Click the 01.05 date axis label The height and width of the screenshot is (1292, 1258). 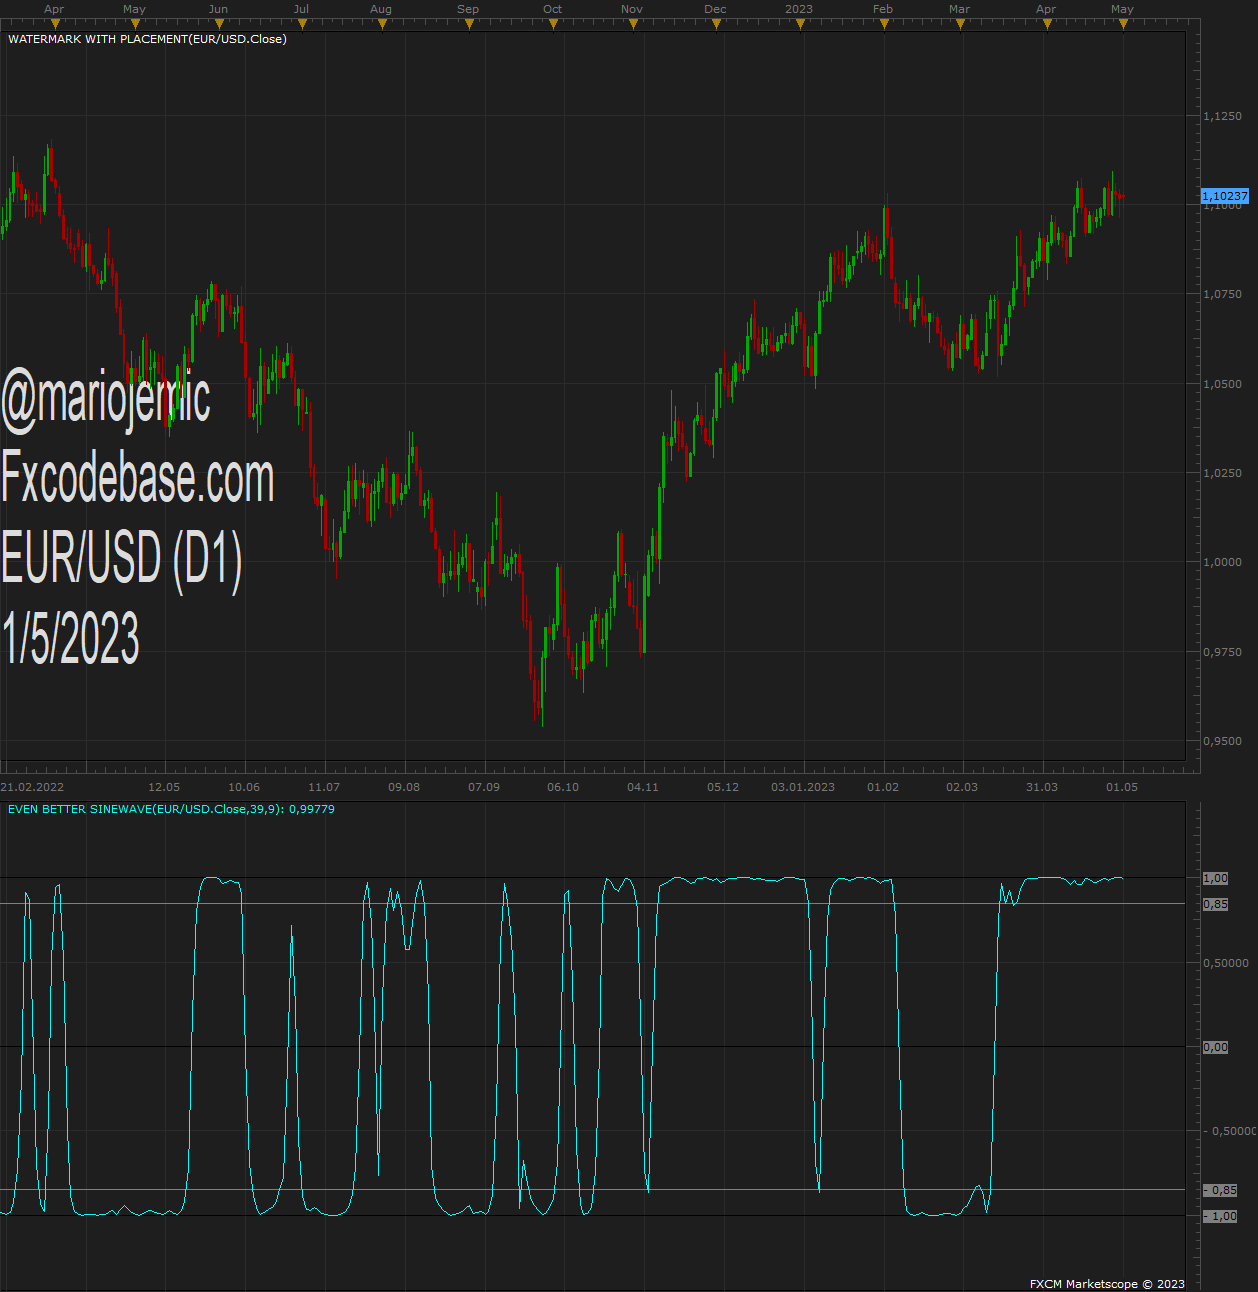[1122, 787]
